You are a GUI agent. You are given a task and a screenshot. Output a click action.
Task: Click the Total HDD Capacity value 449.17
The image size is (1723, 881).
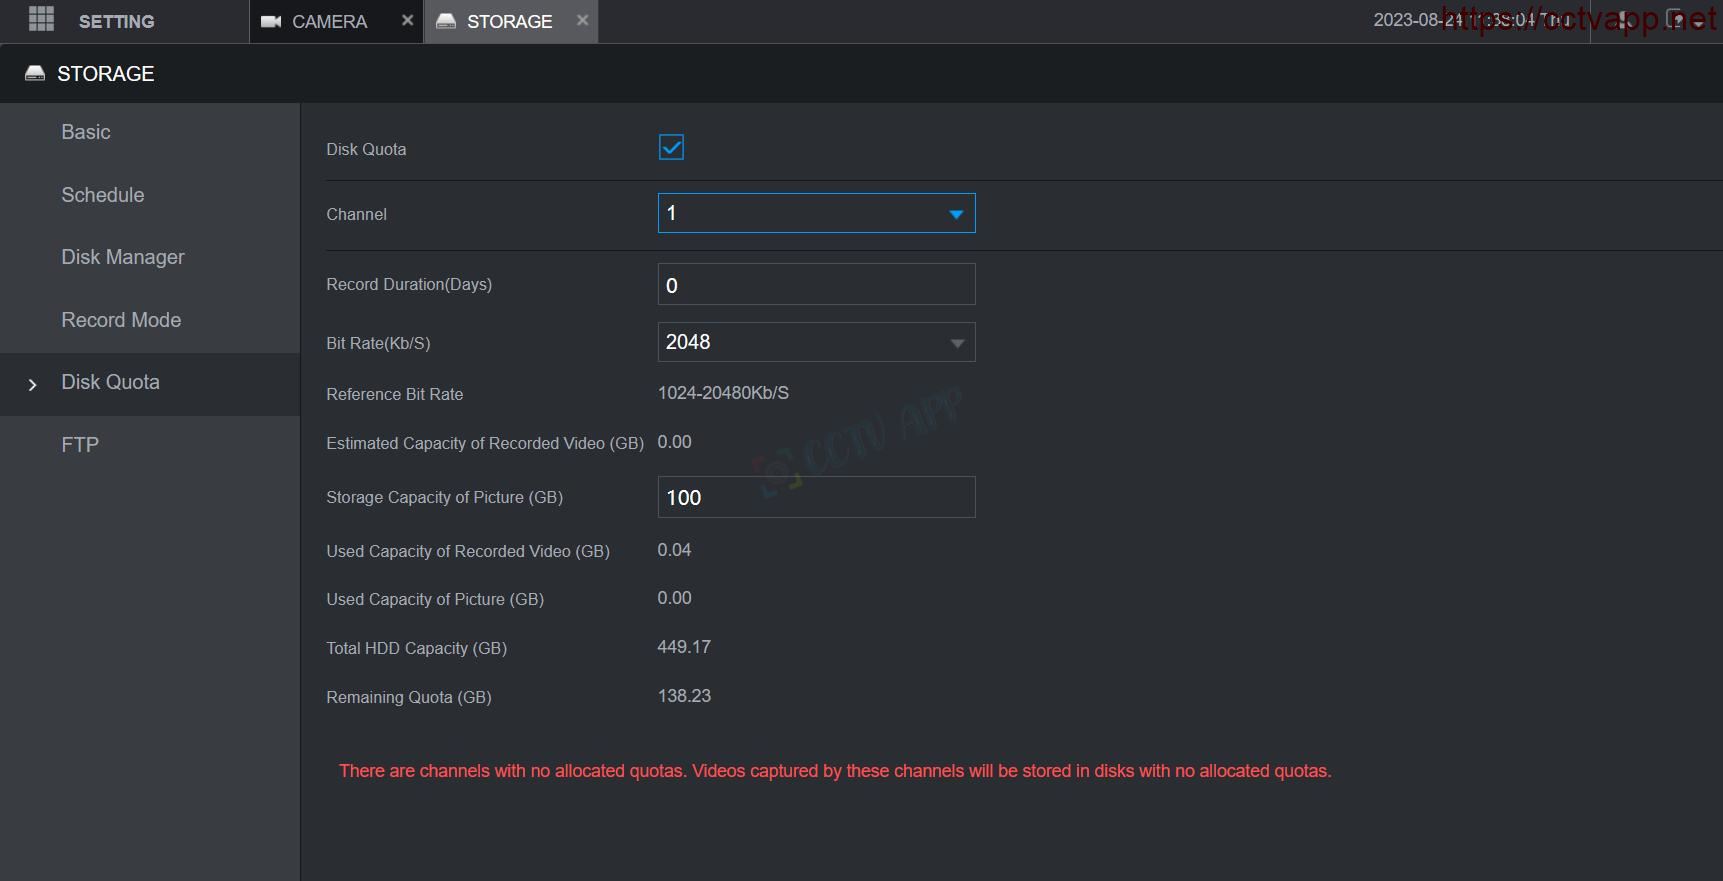(x=684, y=647)
